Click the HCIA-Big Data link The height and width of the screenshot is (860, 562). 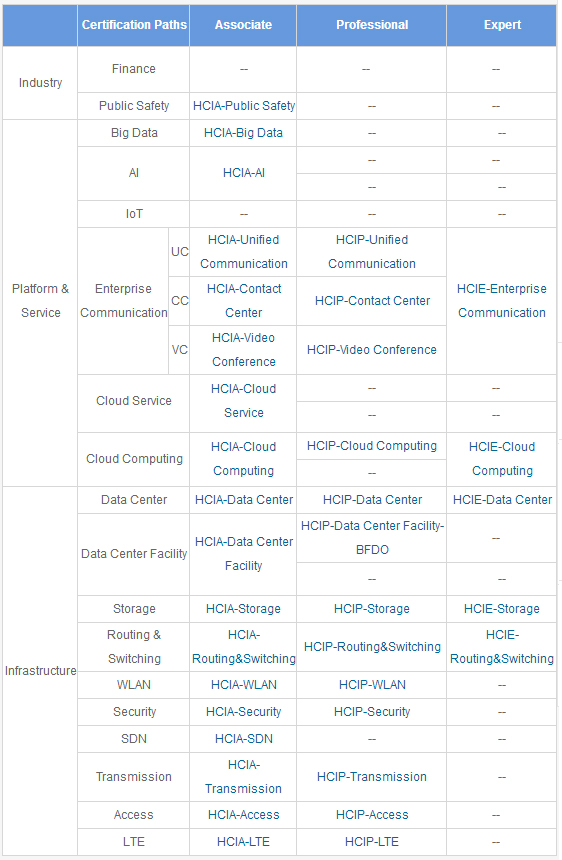click(243, 133)
